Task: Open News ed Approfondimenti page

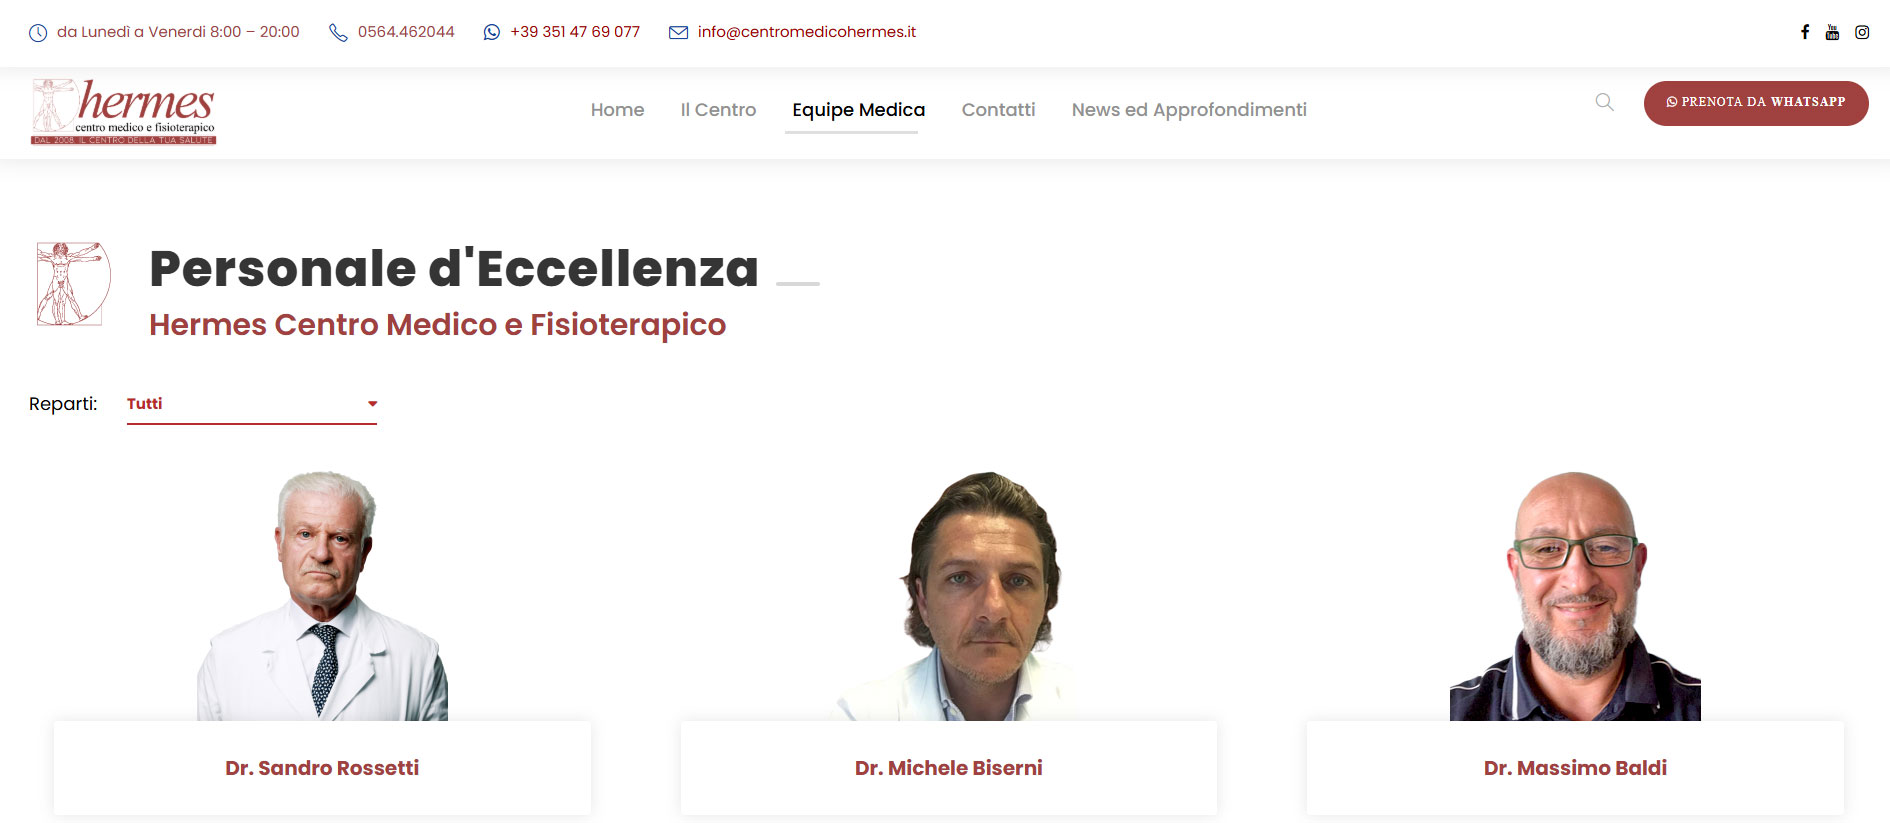Action: pyautogui.click(x=1189, y=110)
